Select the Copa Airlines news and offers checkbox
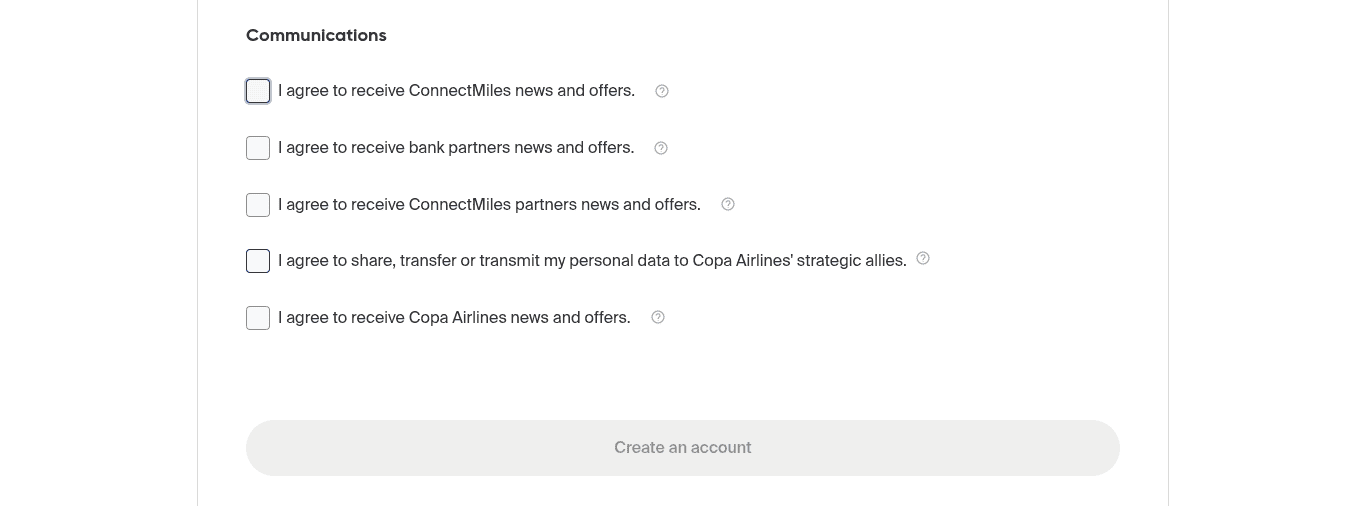Image resolution: width=1365 pixels, height=506 pixels. tap(258, 318)
